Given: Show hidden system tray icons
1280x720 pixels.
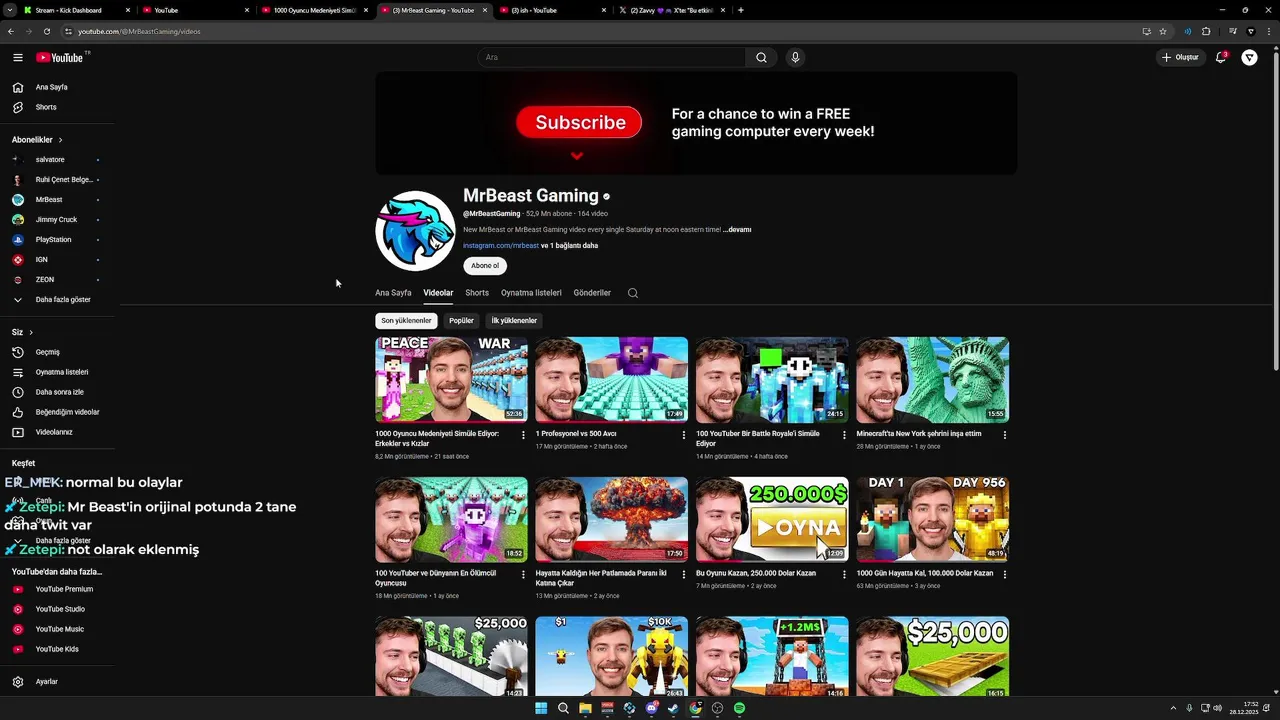Looking at the screenshot, I should tap(1173, 708).
